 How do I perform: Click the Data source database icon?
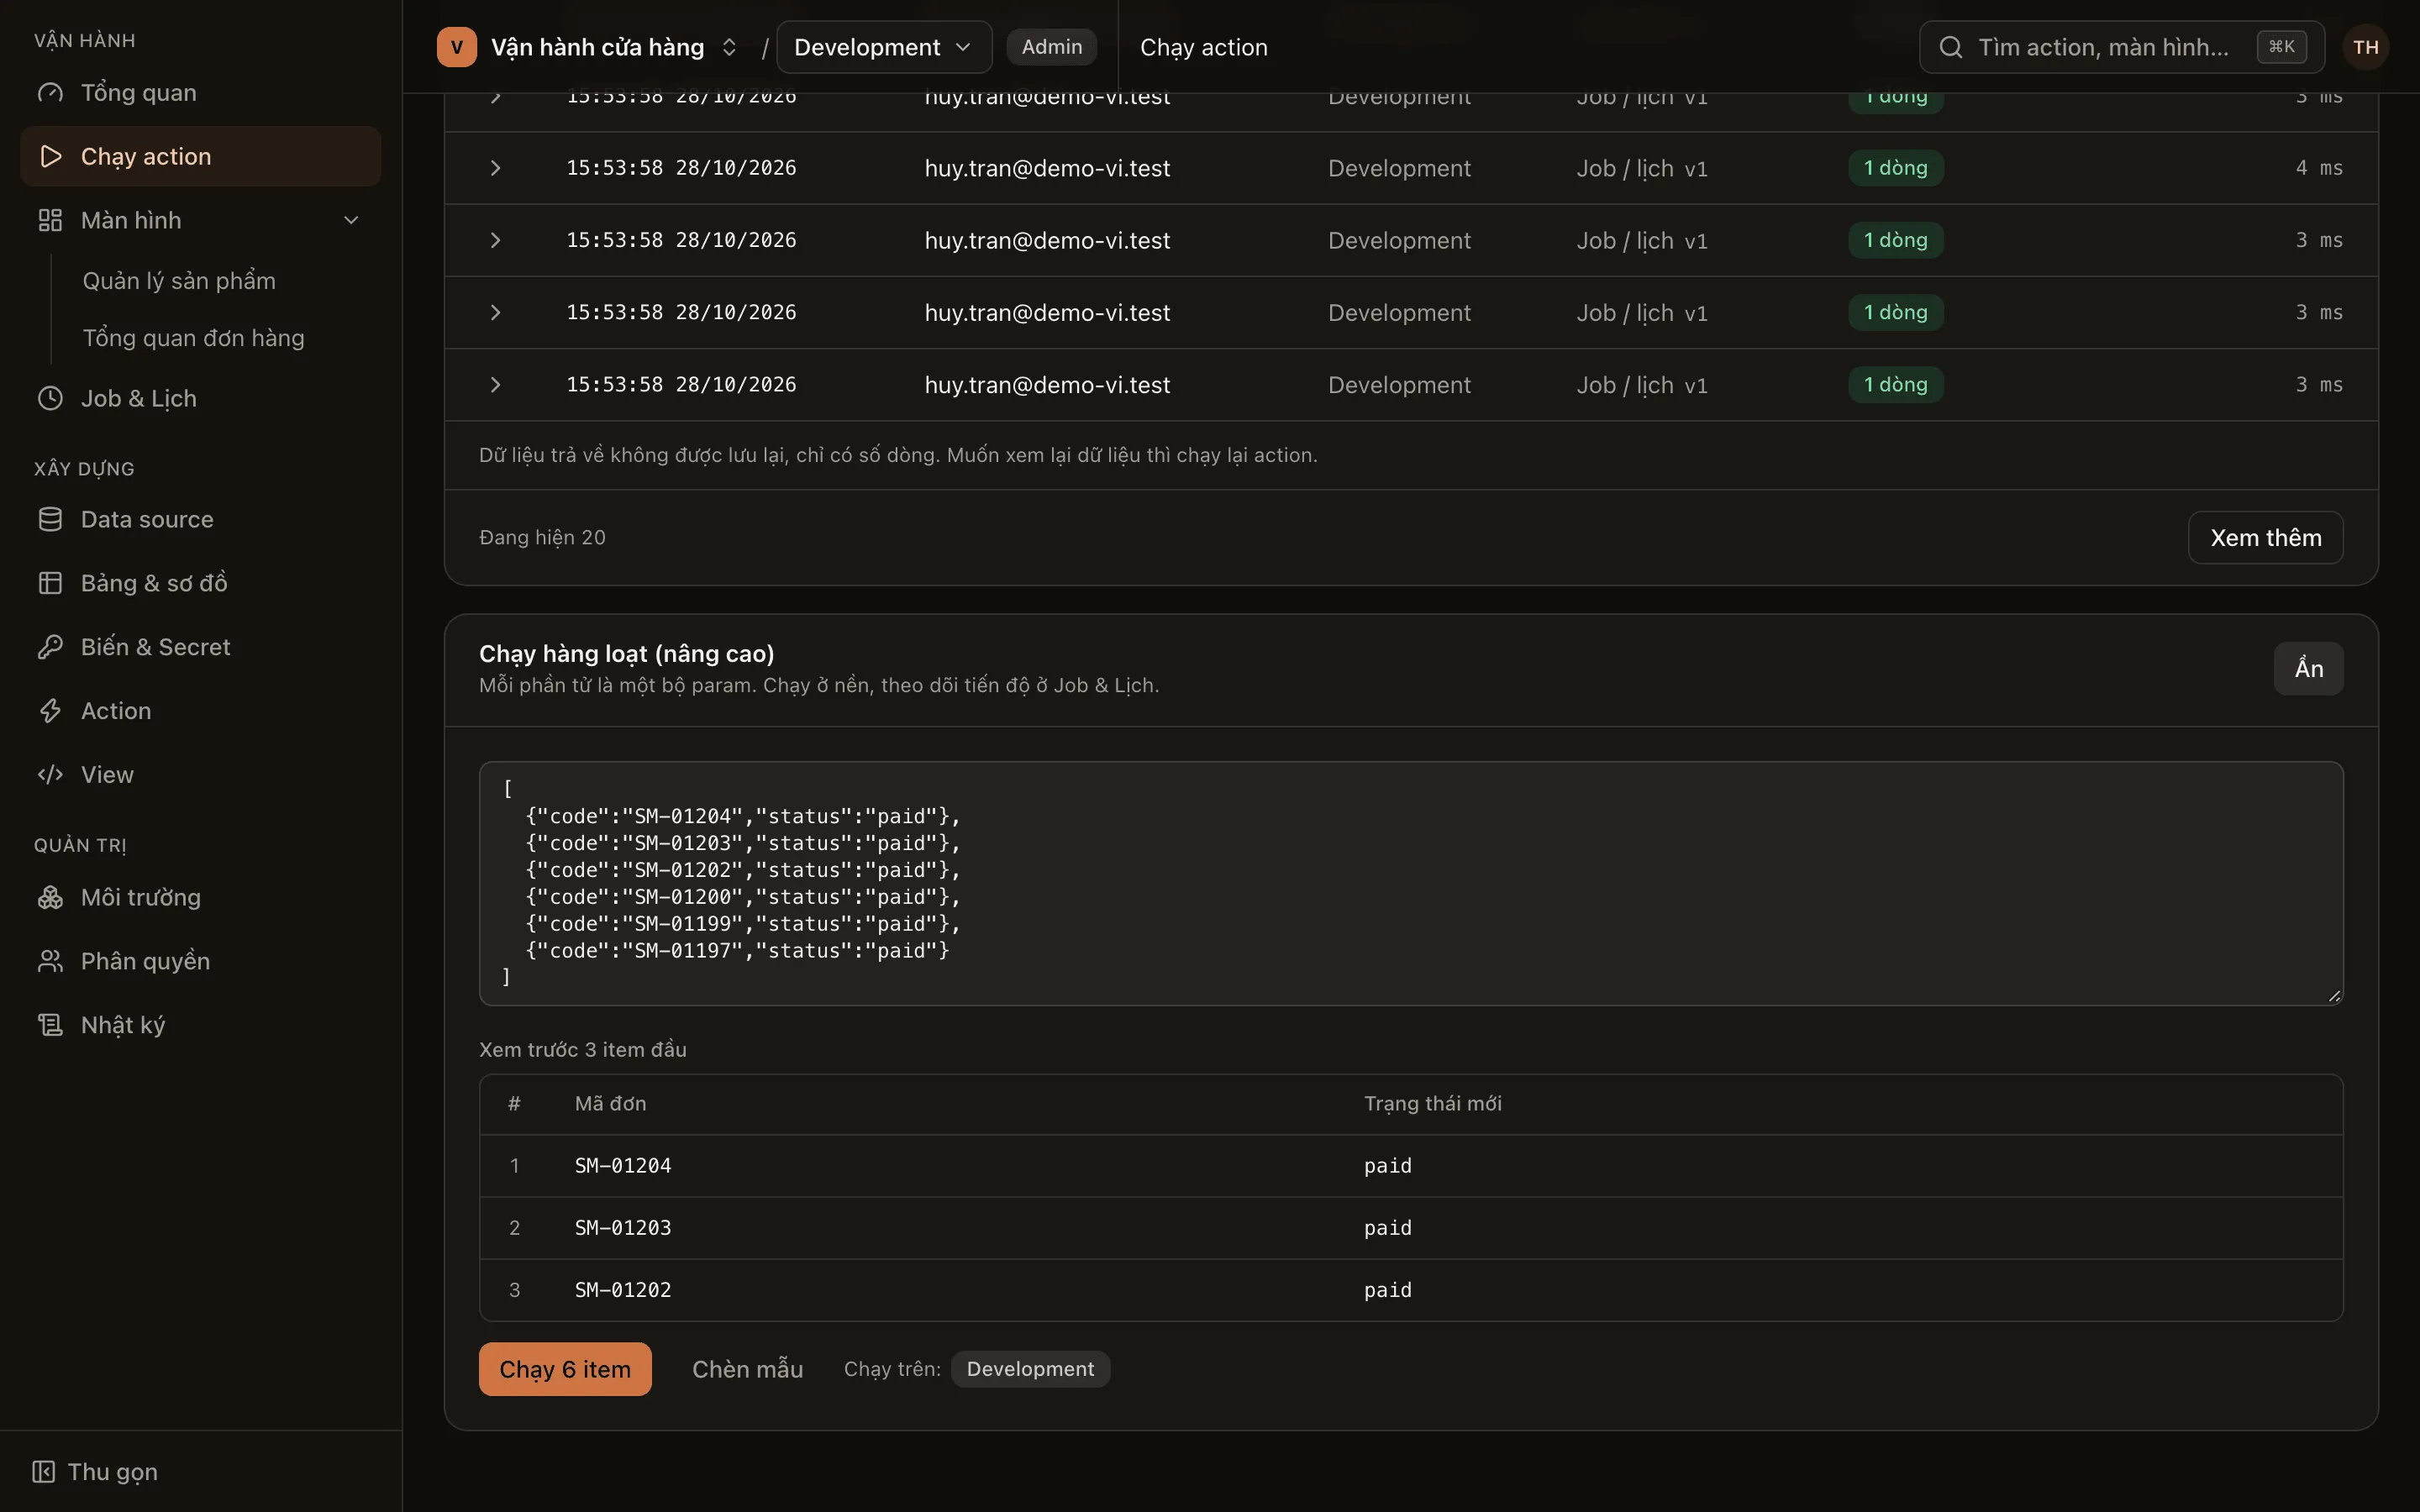(x=50, y=520)
